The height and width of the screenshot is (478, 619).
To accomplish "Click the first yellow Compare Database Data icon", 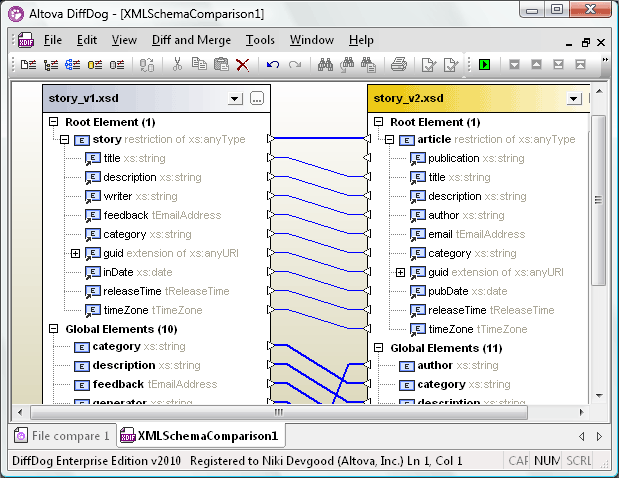I will pos(95,64).
